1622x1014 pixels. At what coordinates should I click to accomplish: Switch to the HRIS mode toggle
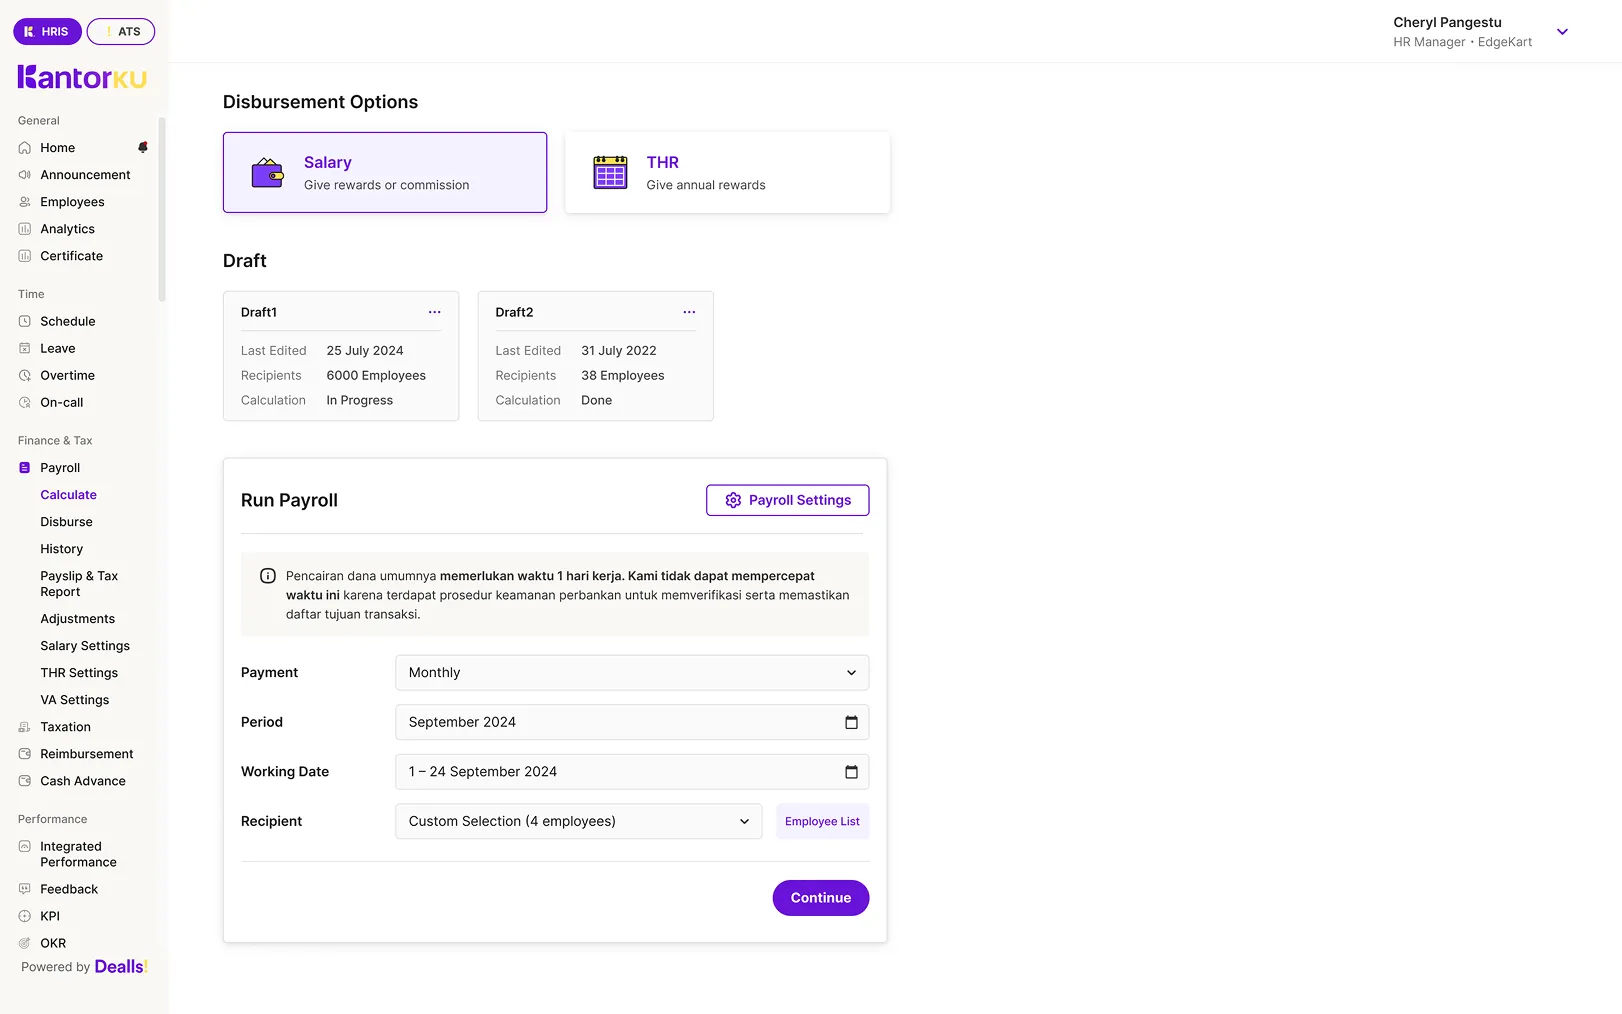[x=47, y=32]
